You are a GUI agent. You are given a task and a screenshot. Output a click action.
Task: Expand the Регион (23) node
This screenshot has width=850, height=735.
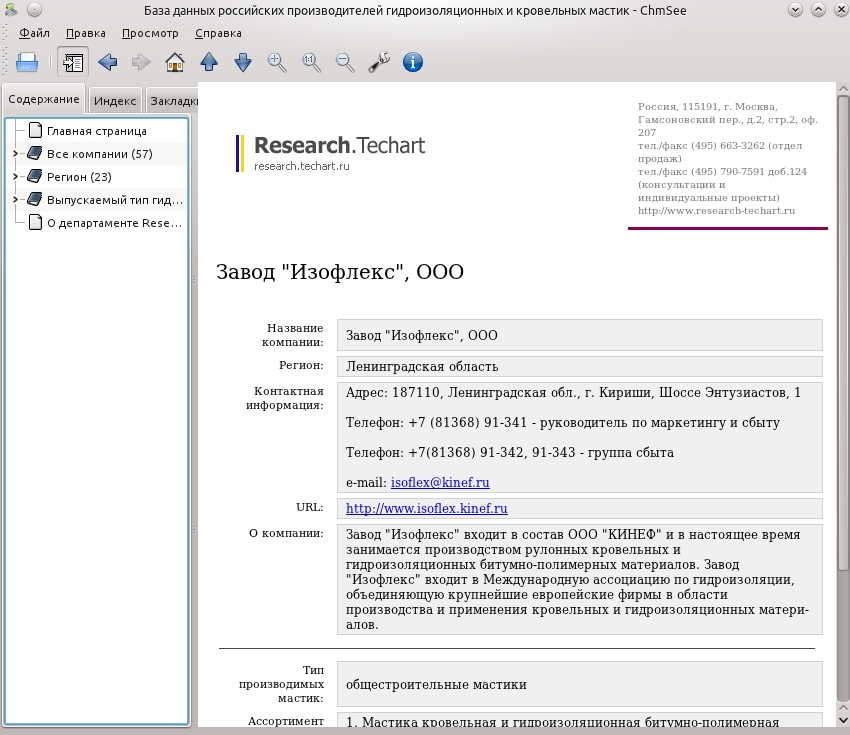click(x=16, y=177)
